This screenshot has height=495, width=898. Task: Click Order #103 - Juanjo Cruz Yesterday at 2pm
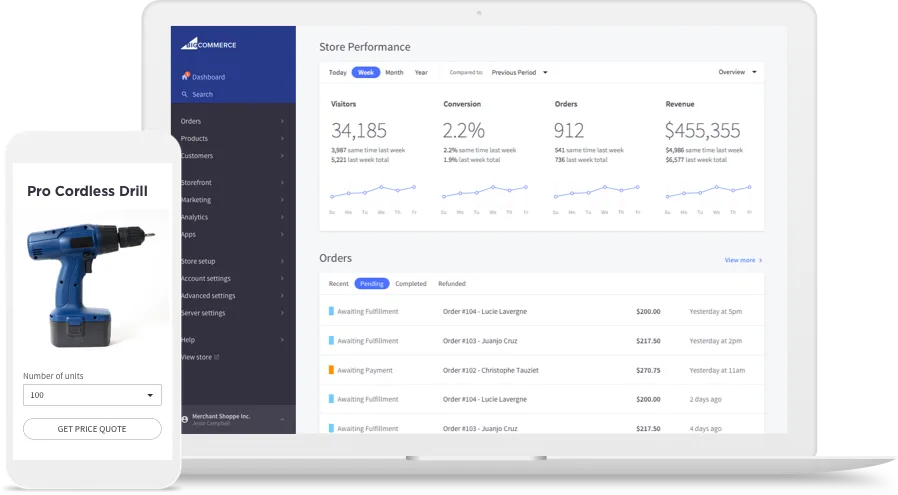[541, 340]
